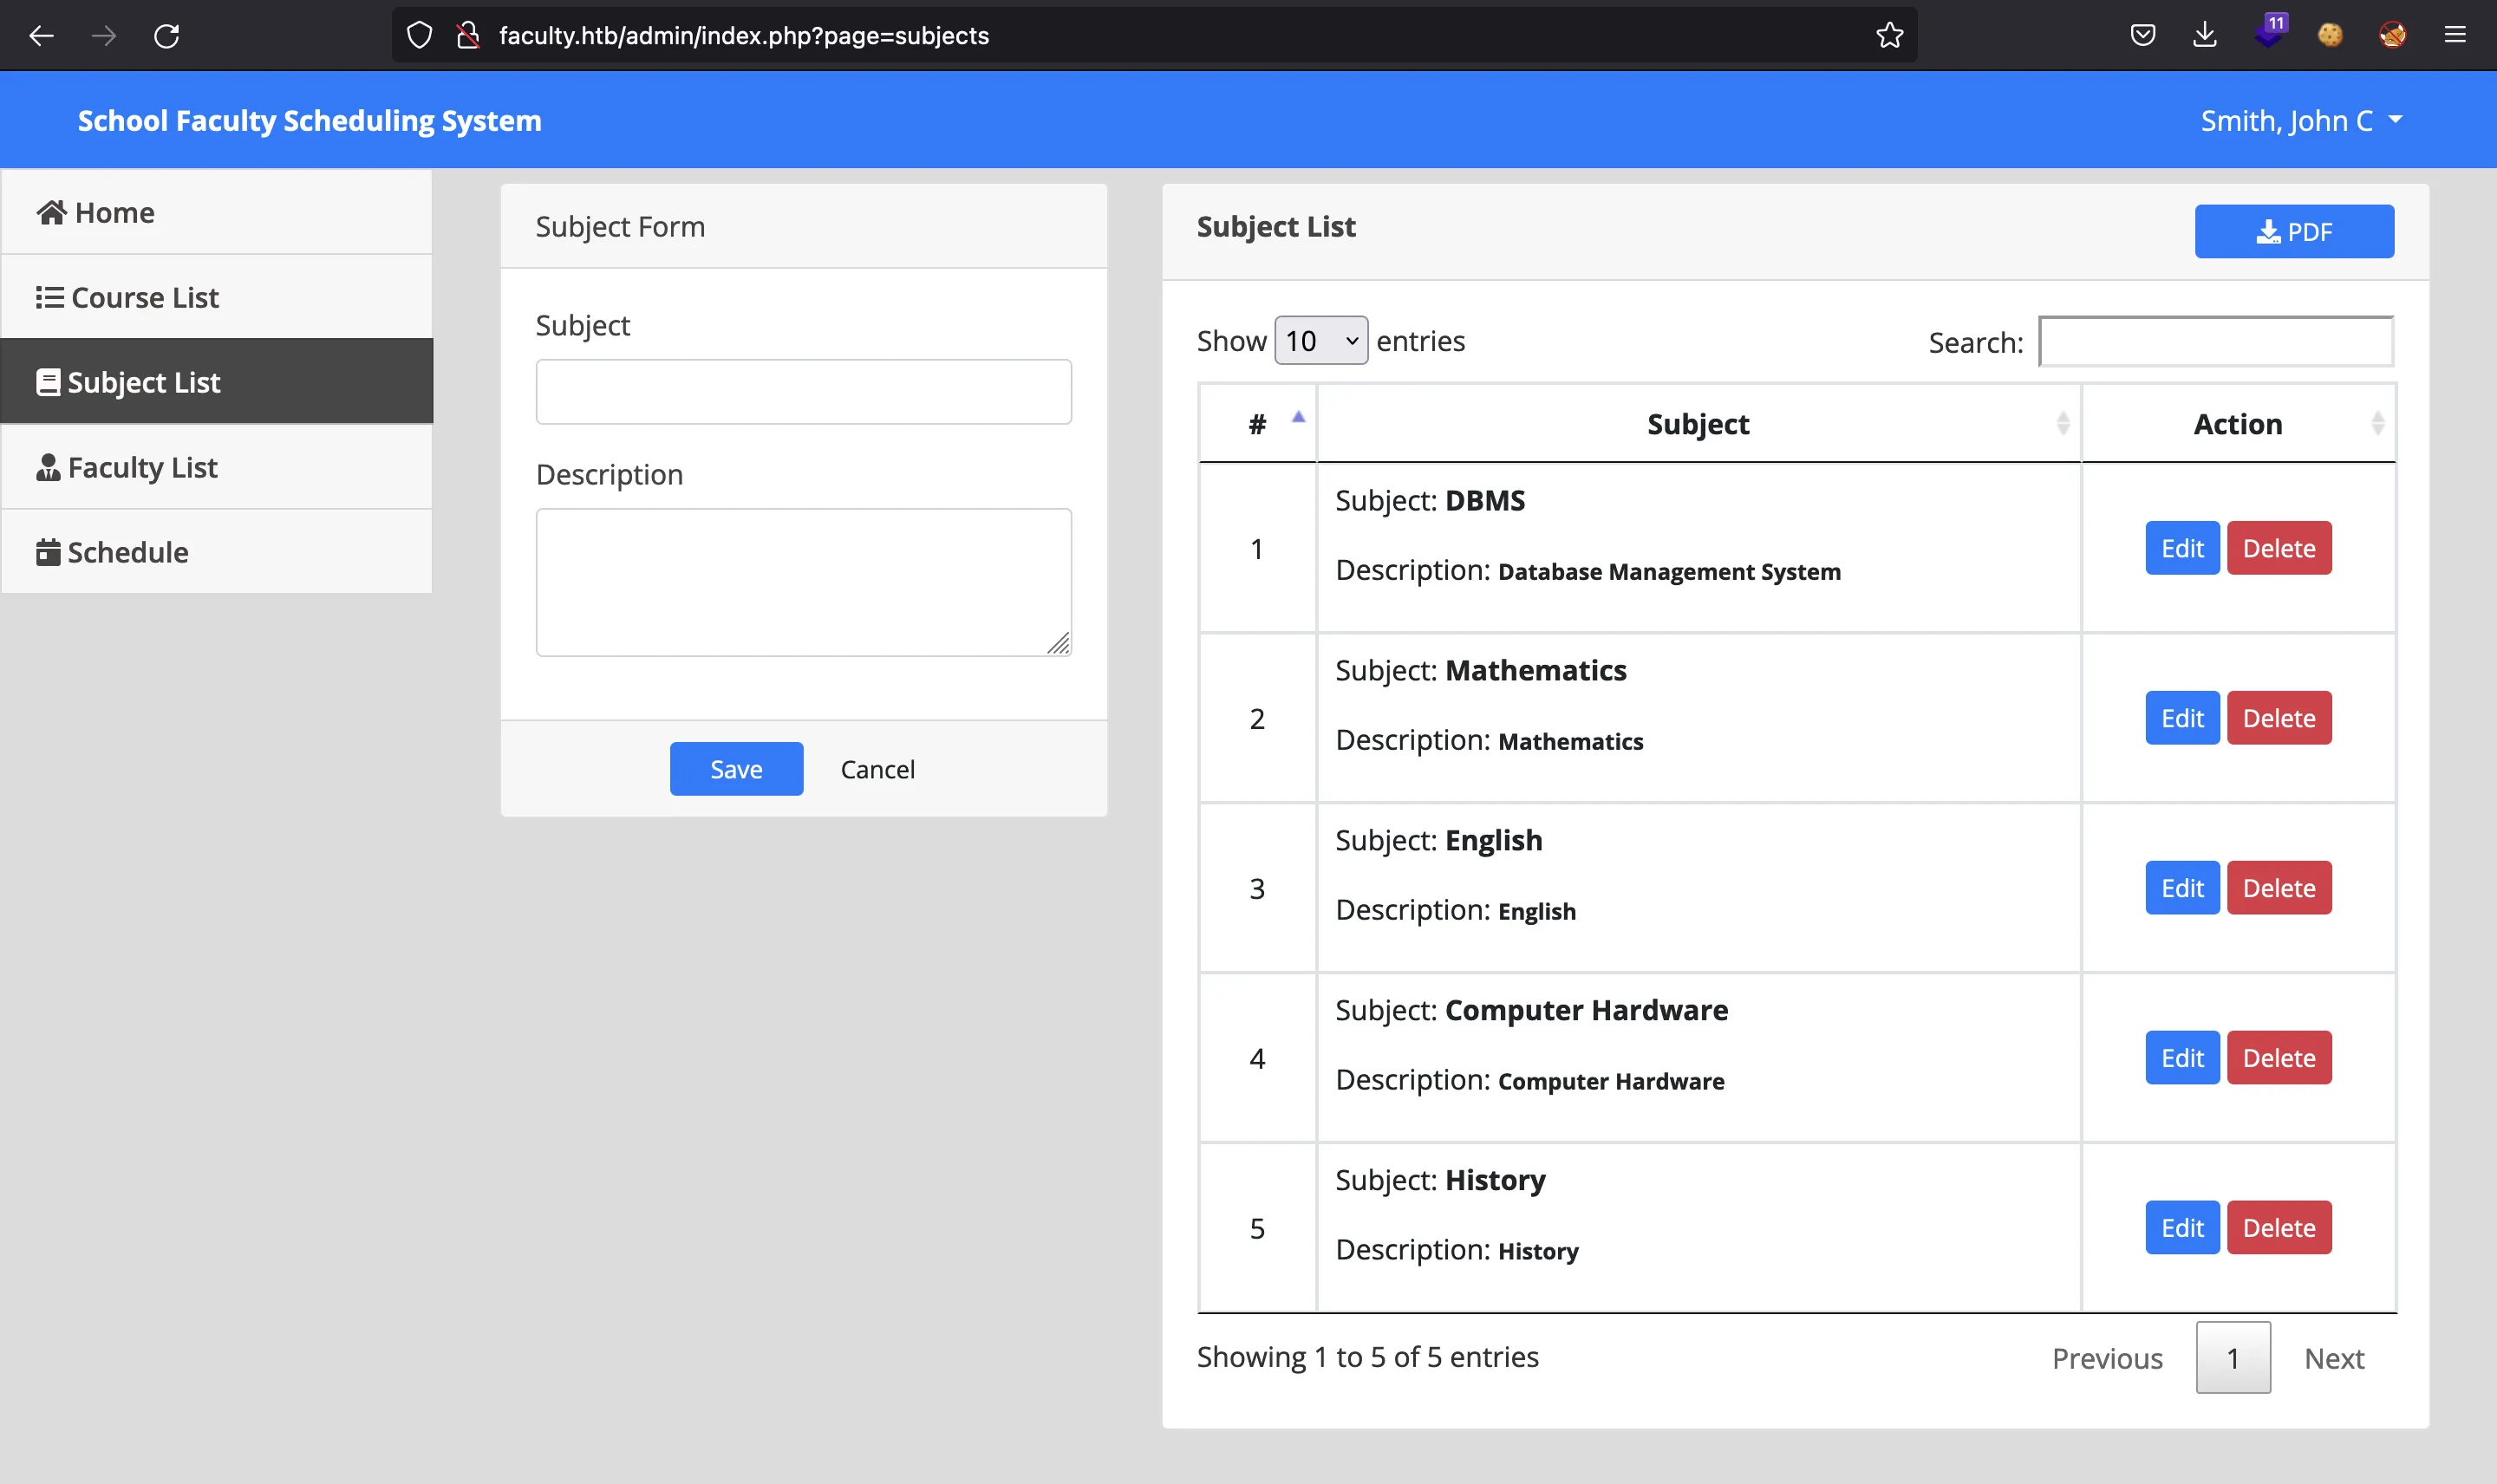
Task: Click the Save button
Action: coord(736,769)
